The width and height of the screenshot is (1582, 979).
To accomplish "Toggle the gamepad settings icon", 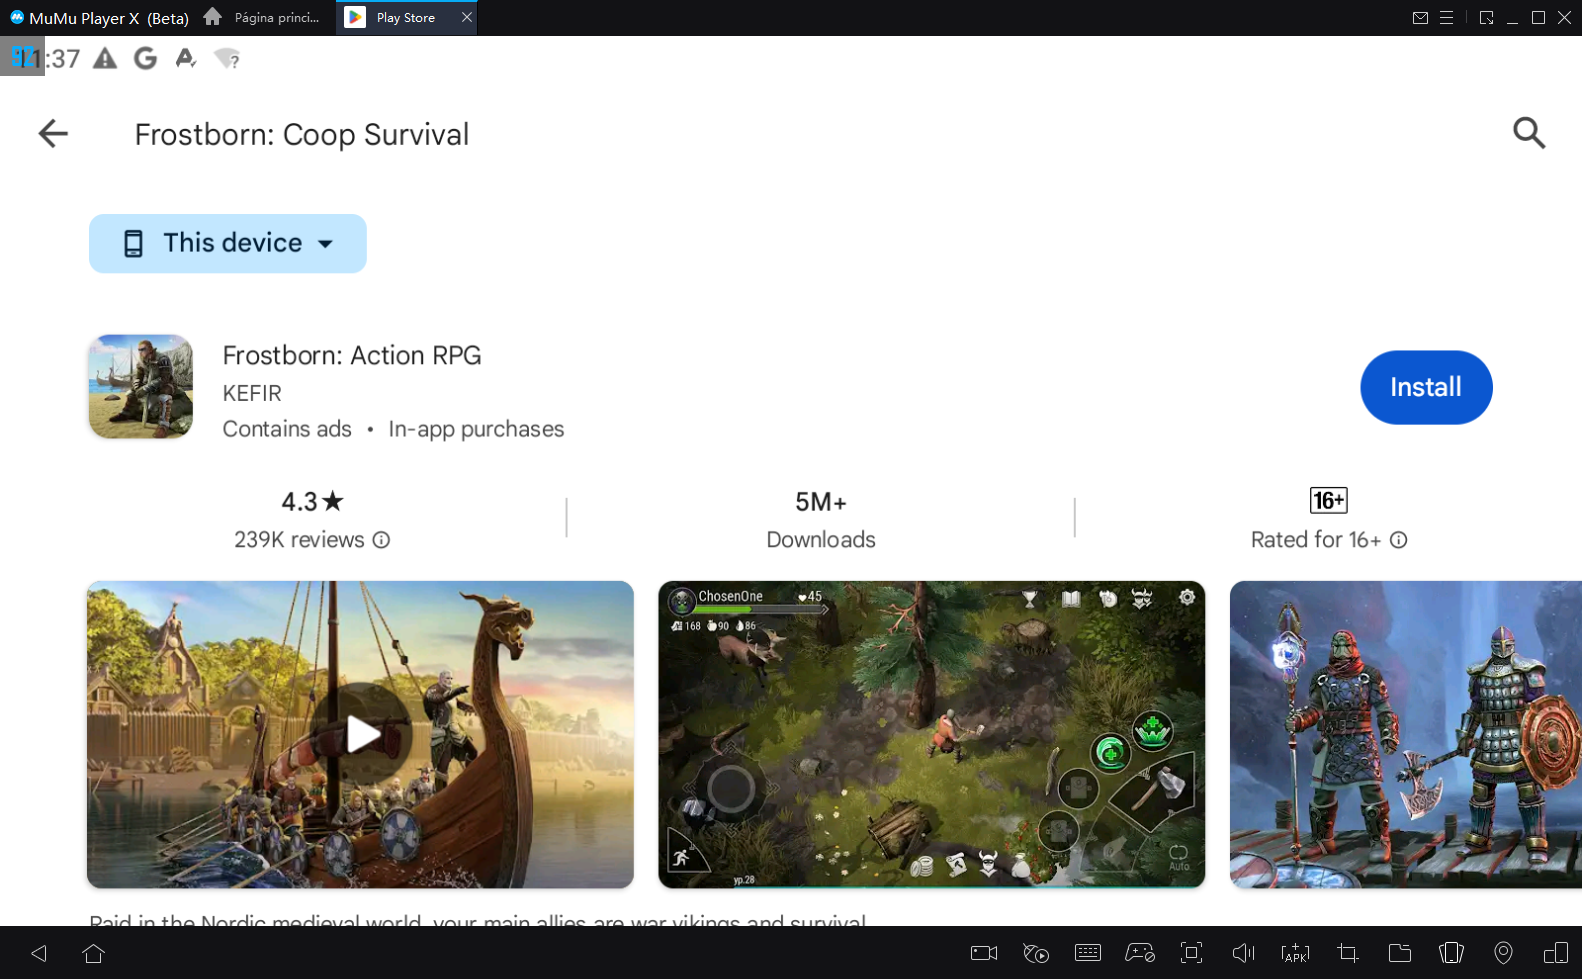I will pyautogui.click(x=1140, y=953).
